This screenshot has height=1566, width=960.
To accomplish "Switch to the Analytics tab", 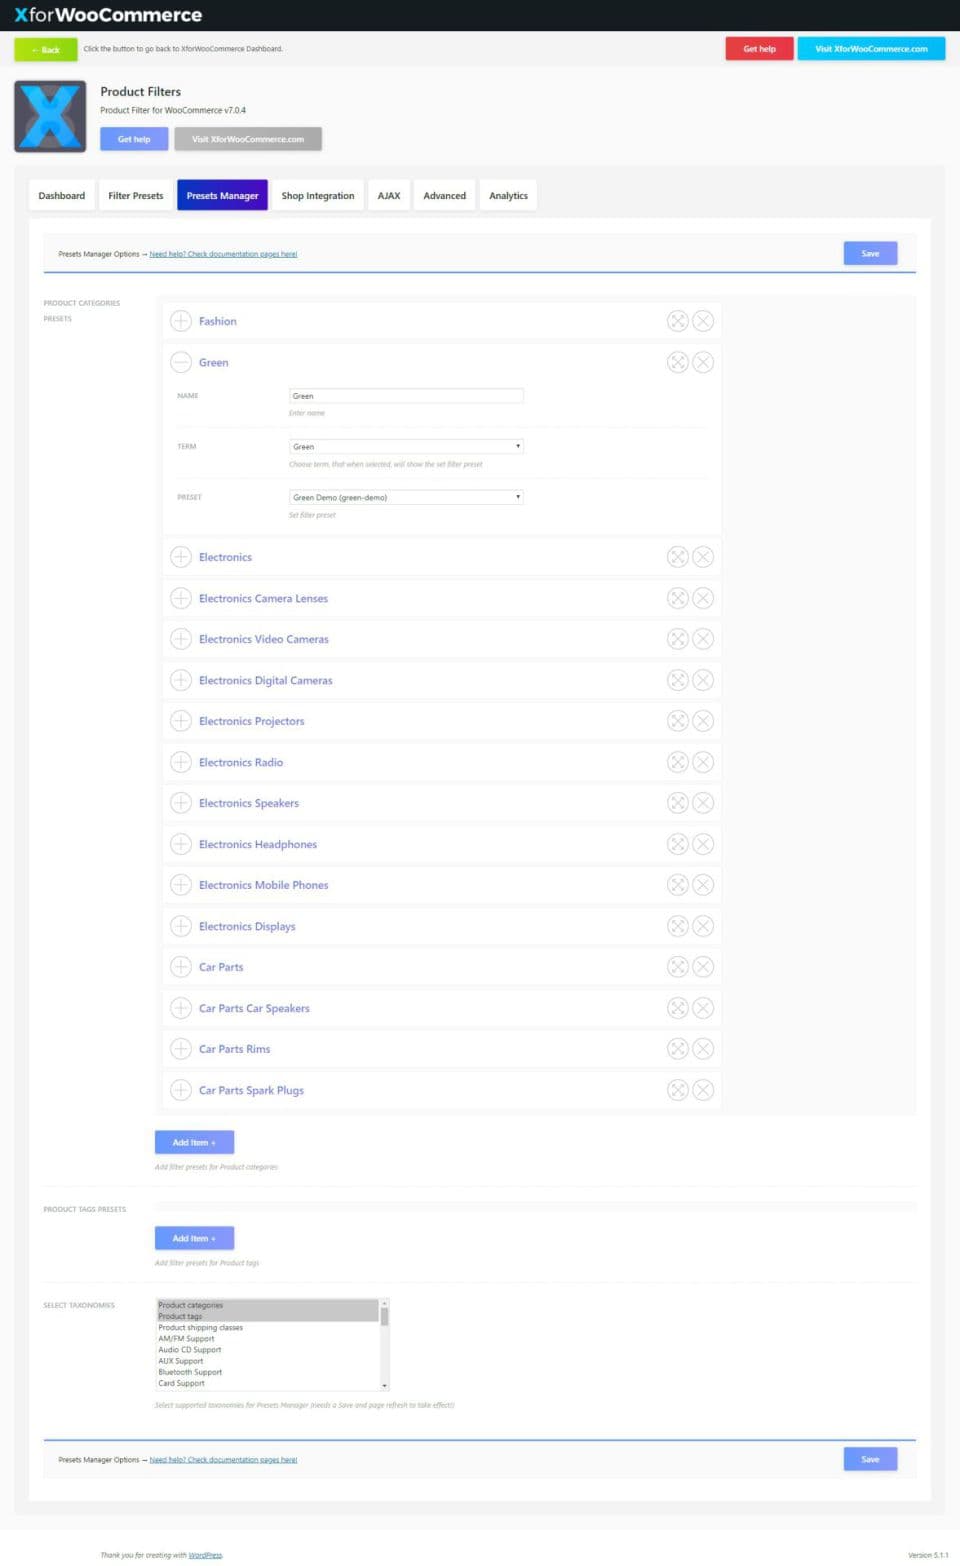I will tap(508, 196).
